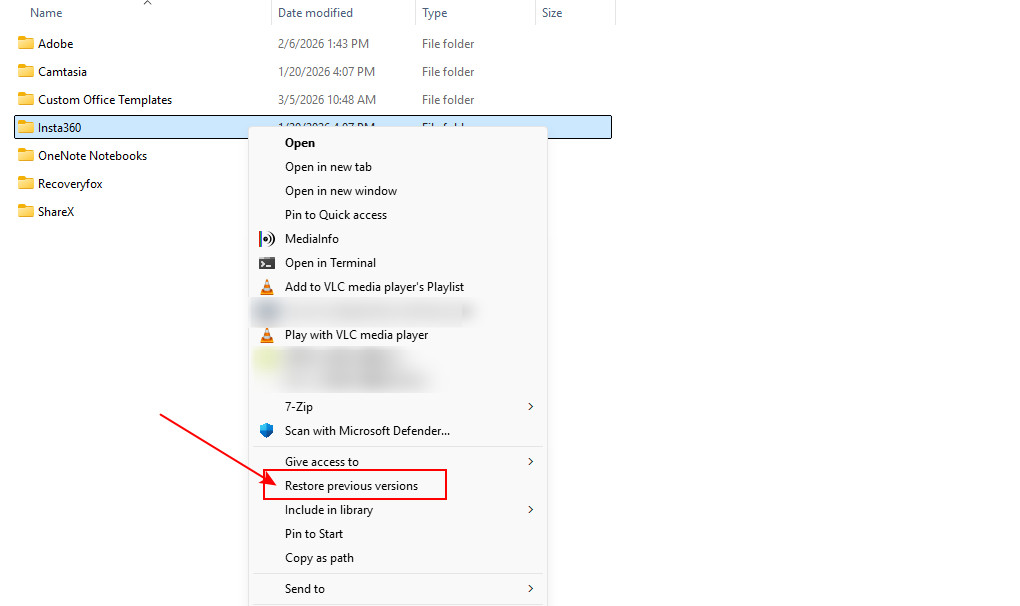Select the Adobe folder name
This screenshot has width=1020, height=606.
click(55, 44)
